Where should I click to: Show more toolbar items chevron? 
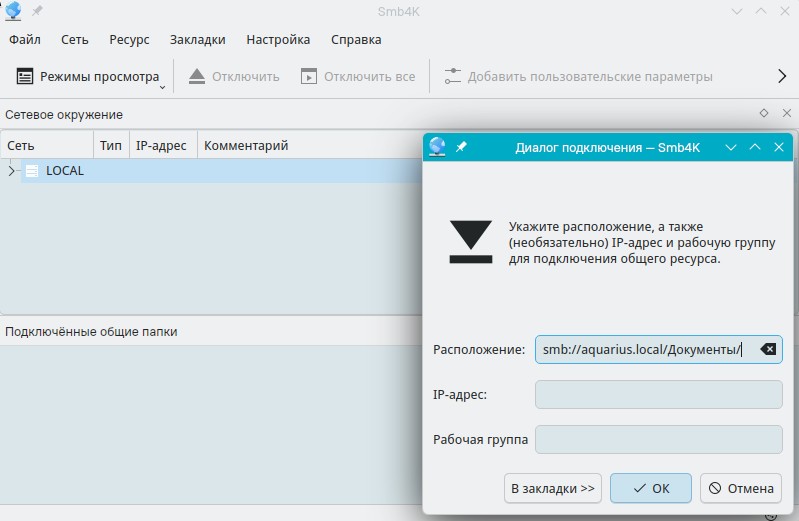(x=782, y=76)
